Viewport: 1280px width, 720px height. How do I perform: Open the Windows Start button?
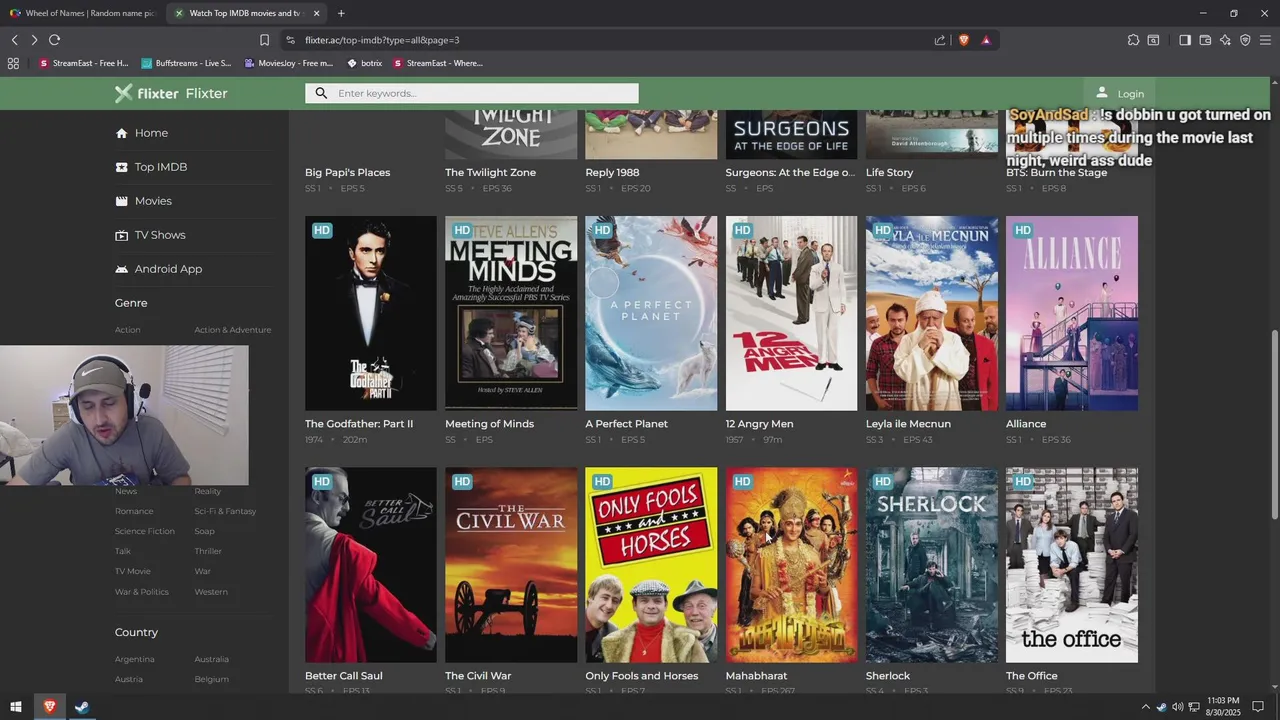(x=17, y=707)
